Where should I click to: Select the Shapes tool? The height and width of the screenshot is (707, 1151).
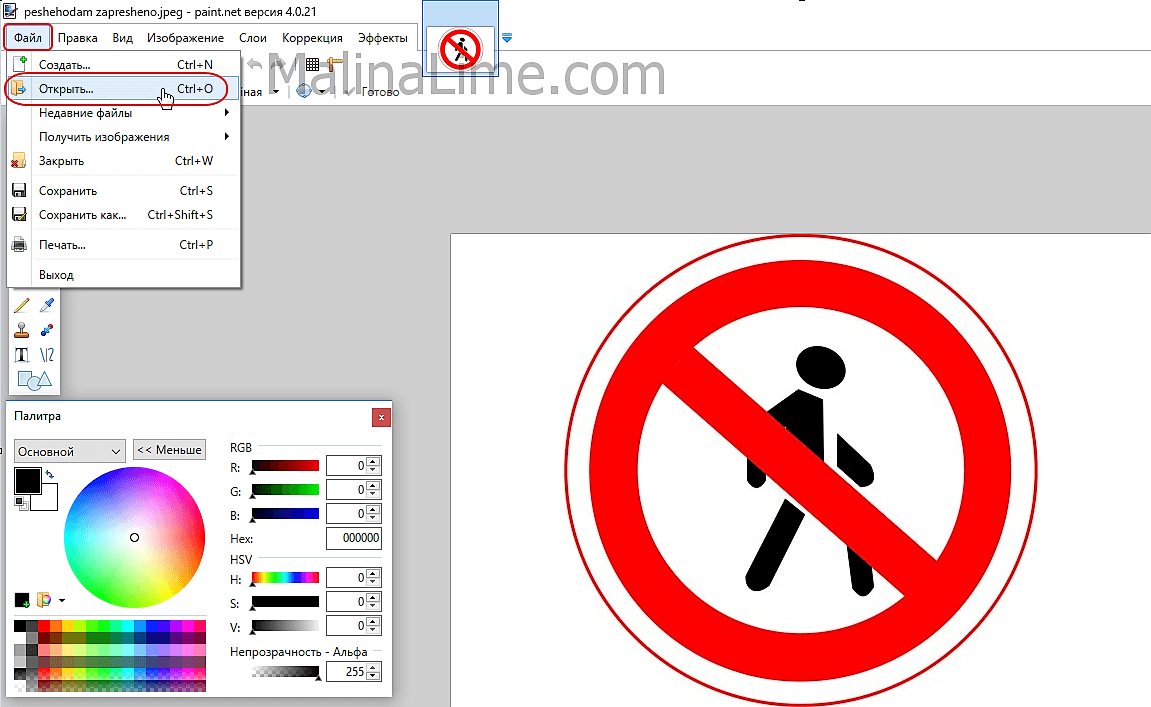33,380
